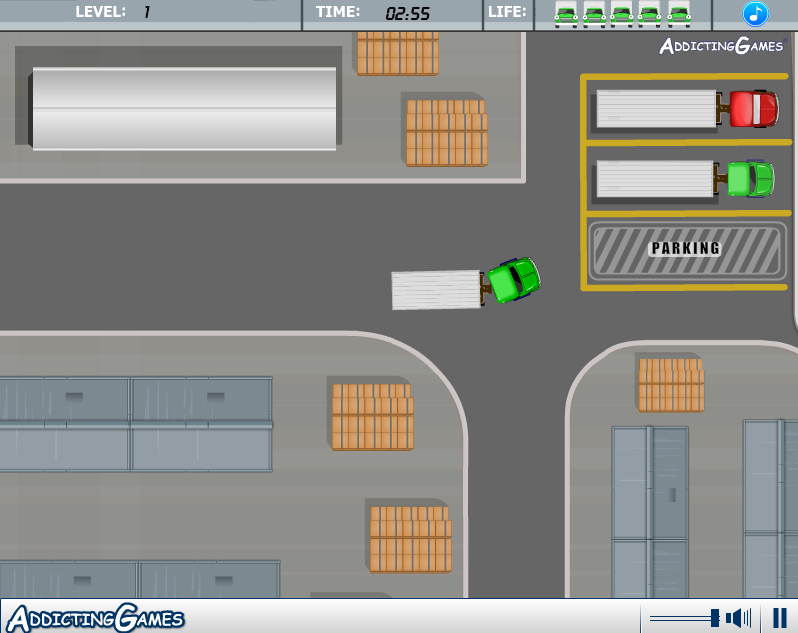Click the large white warehouse roof
The image size is (798, 633).
pyautogui.click(x=184, y=108)
